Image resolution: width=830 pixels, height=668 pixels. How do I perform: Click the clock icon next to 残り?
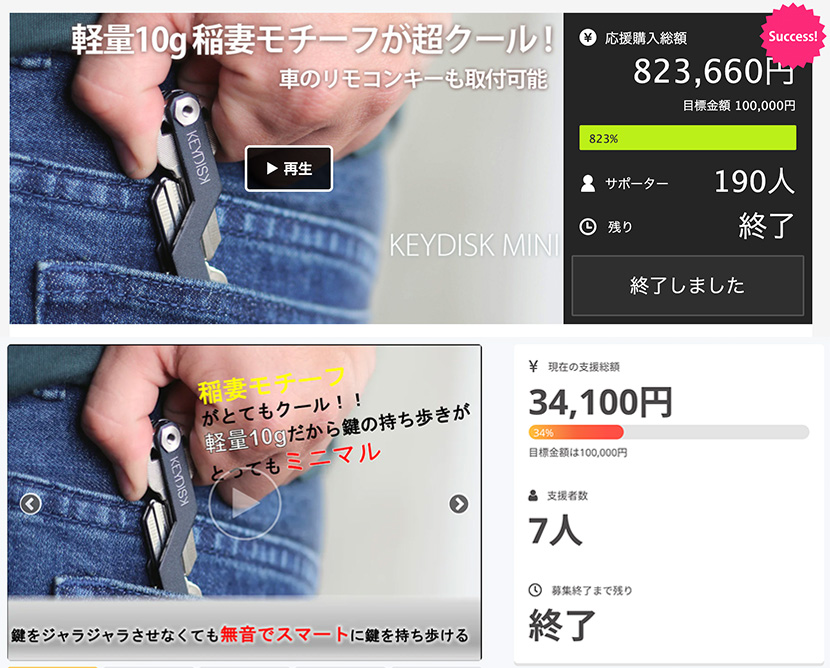pyautogui.click(x=588, y=227)
